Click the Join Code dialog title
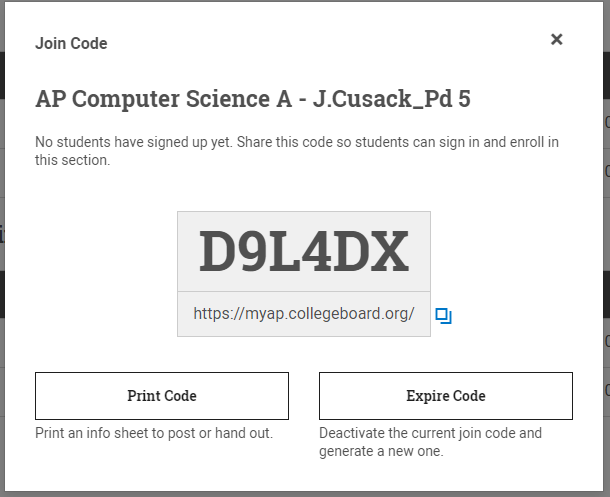Image resolution: width=610 pixels, height=497 pixels. (x=71, y=44)
